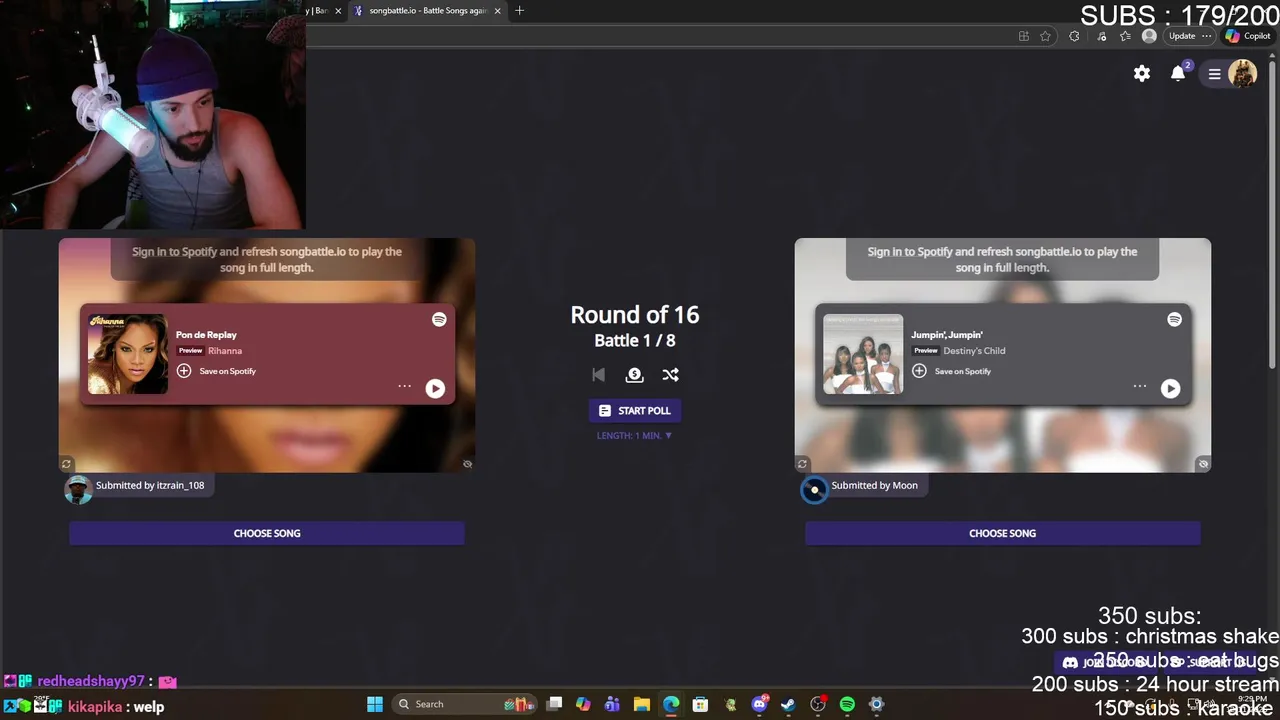
Task: Open the Jumpin', Jumpin' song title
Action: point(947,335)
